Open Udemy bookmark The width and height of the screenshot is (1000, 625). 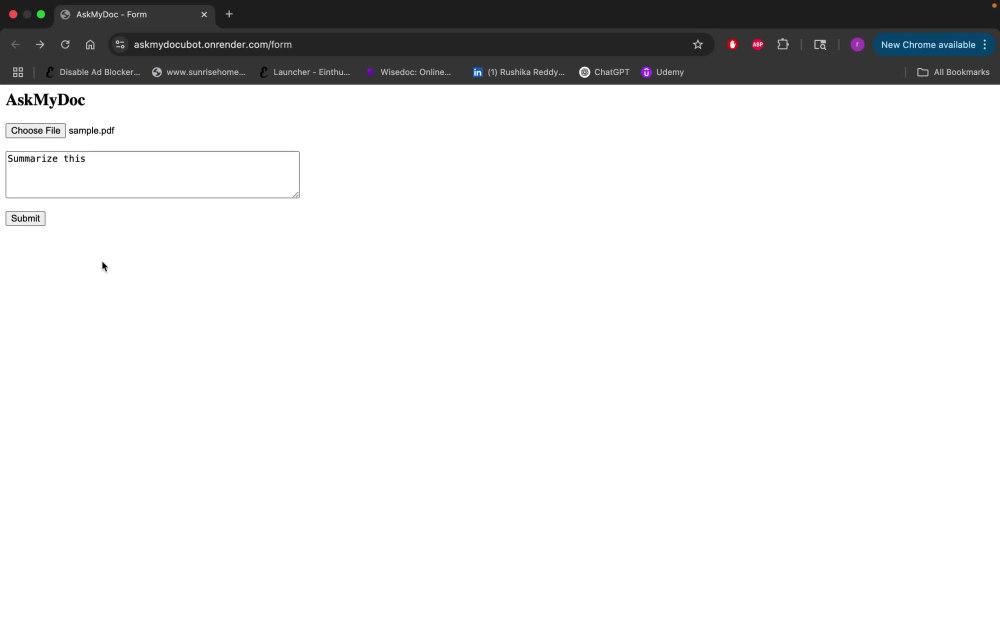[x=663, y=72]
